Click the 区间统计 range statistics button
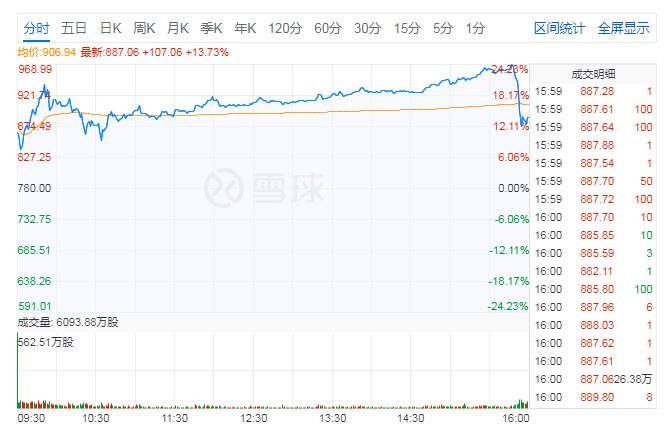671x438 pixels. tap(559, 28)
